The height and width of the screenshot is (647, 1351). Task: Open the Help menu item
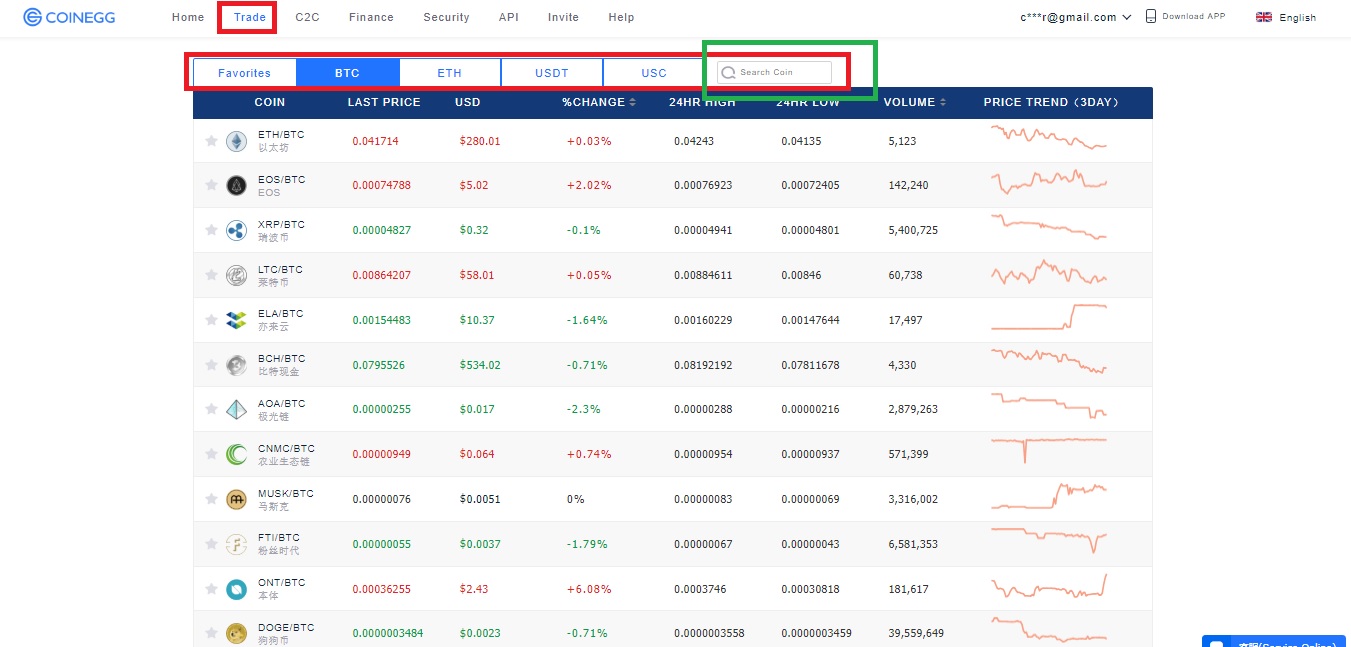(621, 17)
